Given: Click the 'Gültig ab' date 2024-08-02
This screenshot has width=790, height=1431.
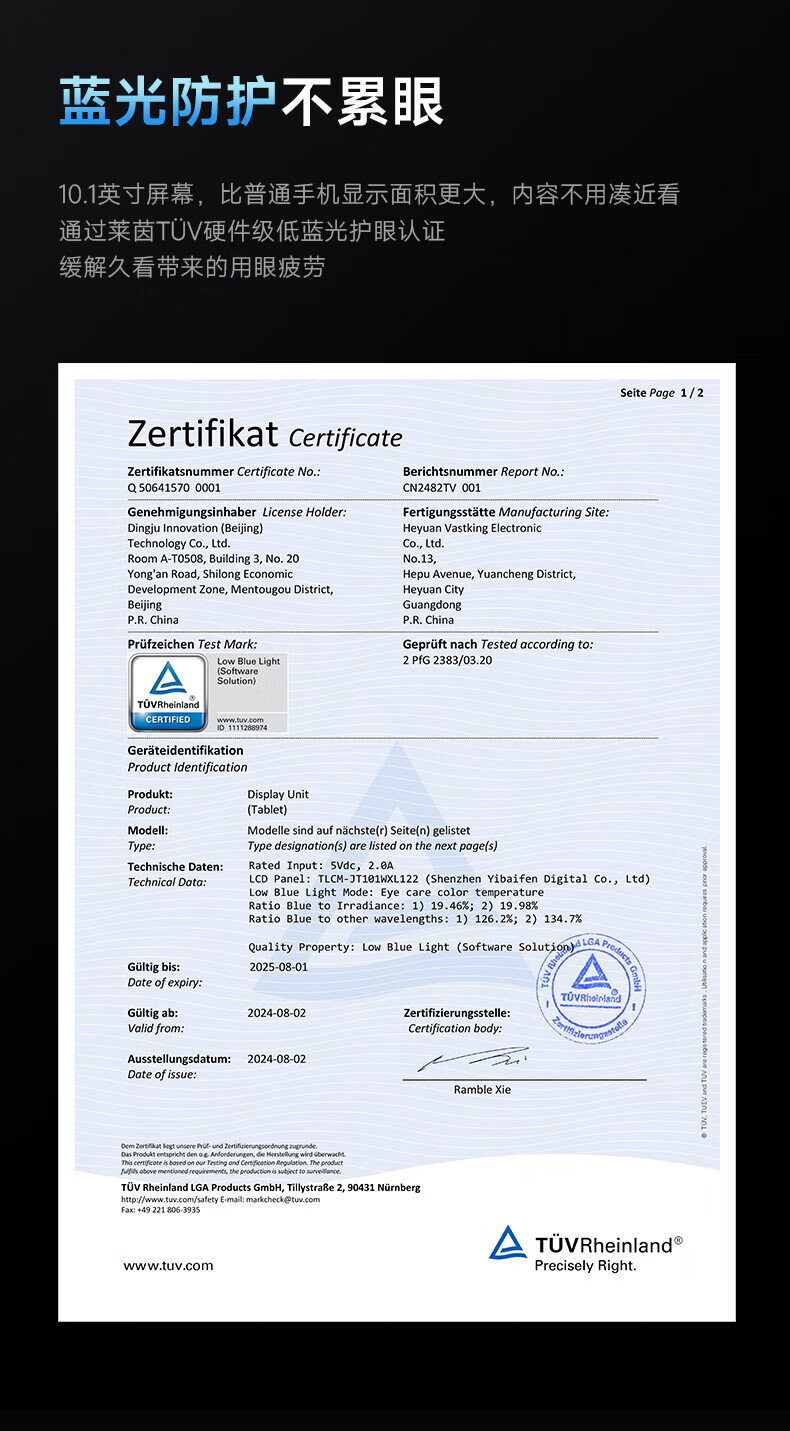Looking at the screenshot, I should (x=277, y=1013).
